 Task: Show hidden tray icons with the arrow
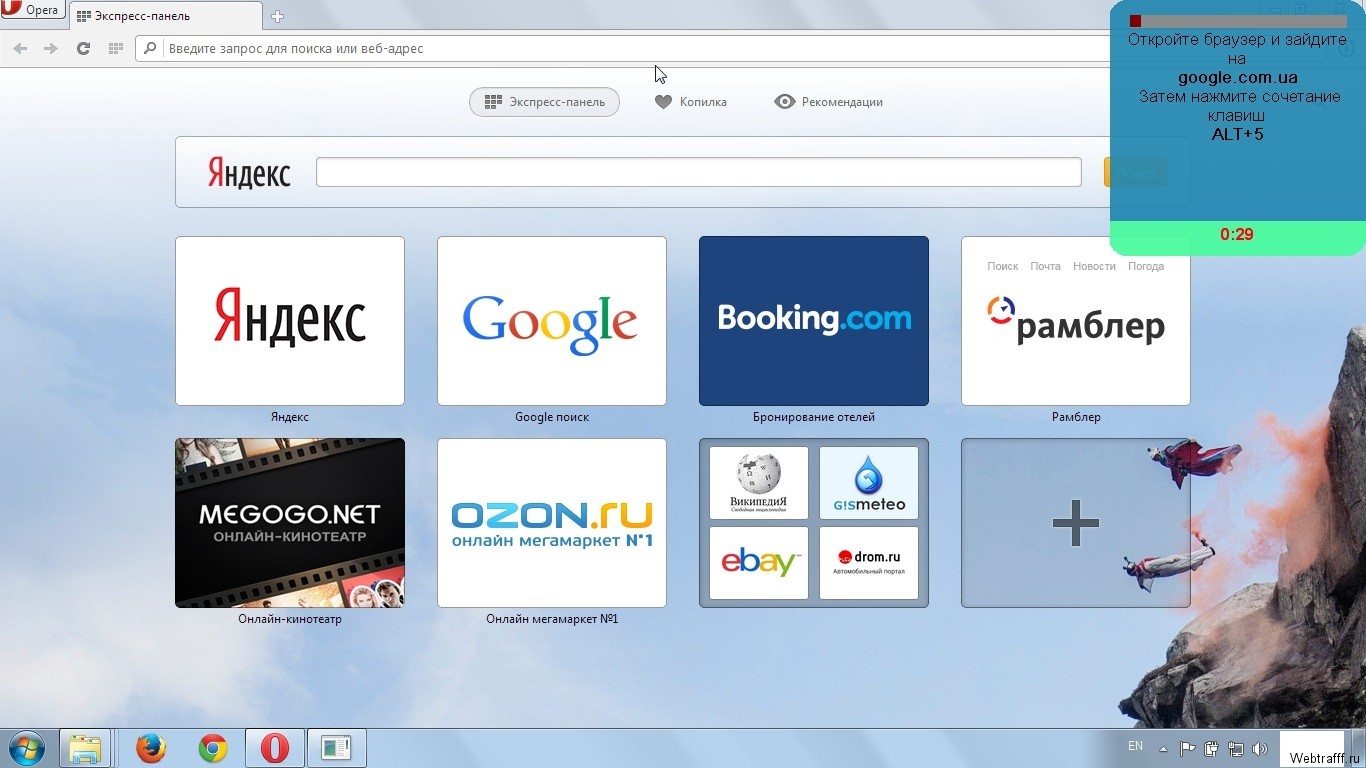1163,748
